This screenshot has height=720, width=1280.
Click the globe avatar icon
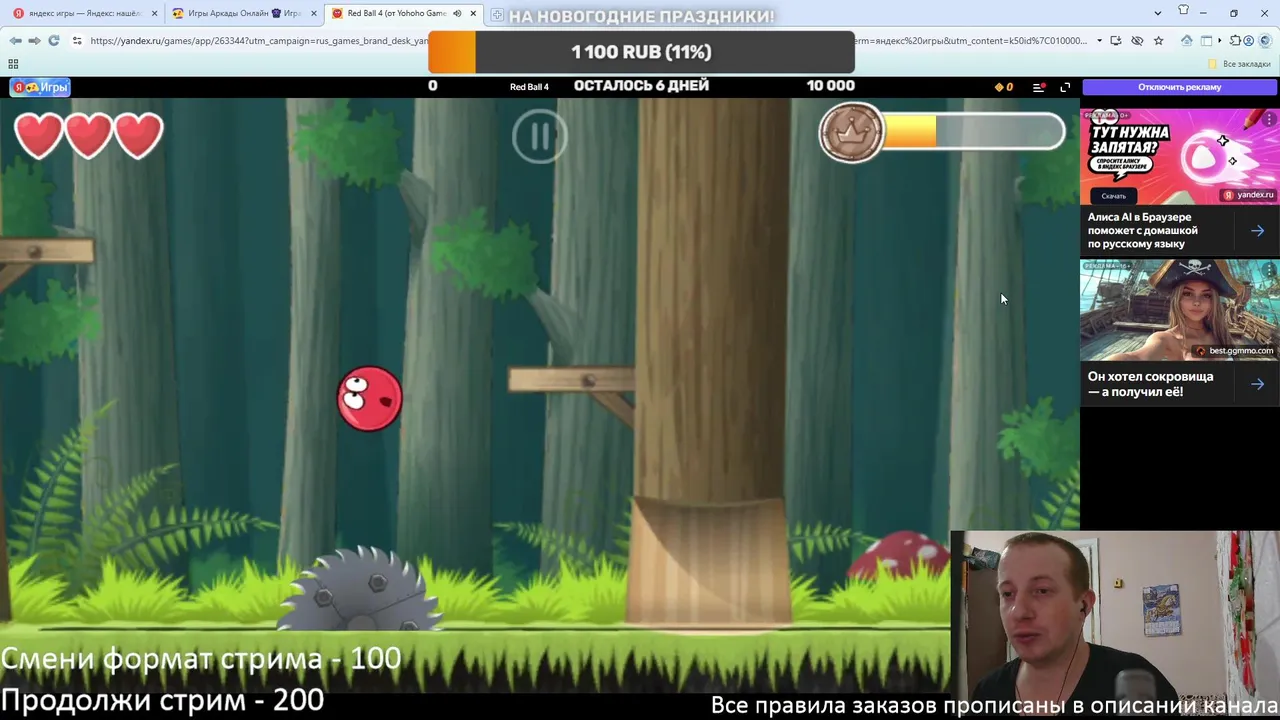point(1265,40)
